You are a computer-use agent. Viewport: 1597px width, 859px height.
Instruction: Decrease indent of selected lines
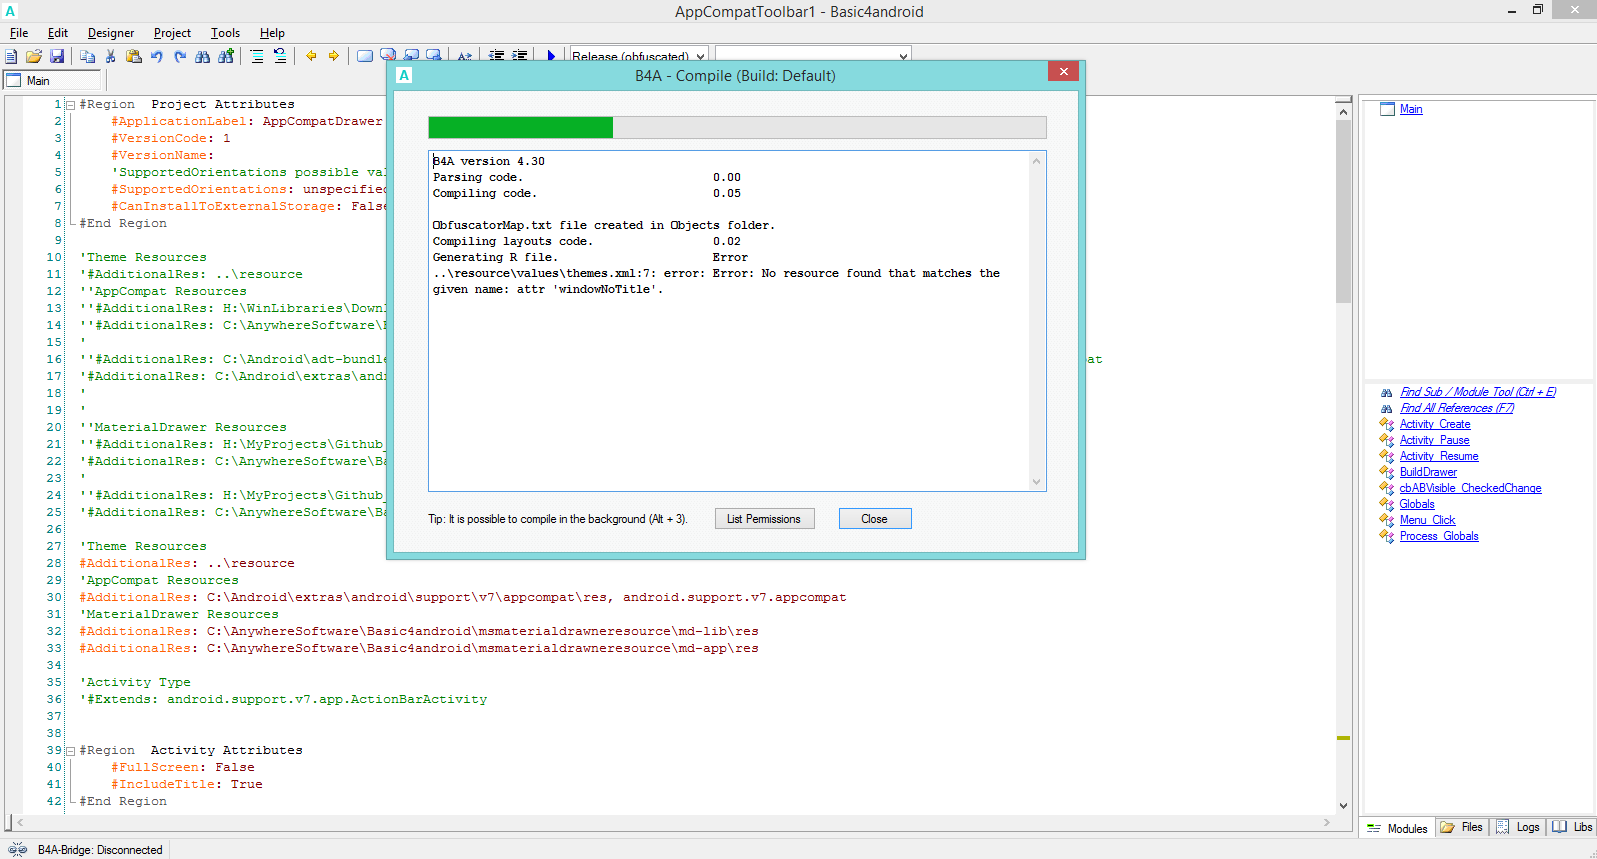tap(497, 56)
